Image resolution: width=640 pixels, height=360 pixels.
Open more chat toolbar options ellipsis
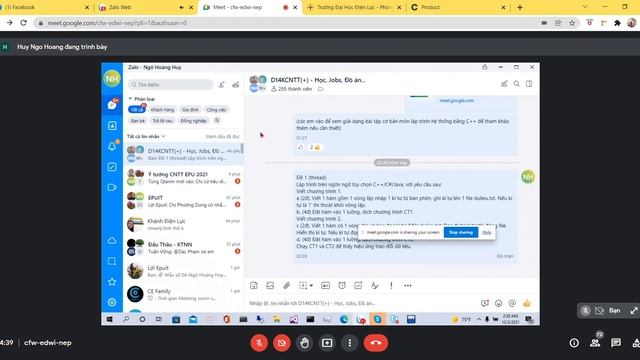point(407,286)
